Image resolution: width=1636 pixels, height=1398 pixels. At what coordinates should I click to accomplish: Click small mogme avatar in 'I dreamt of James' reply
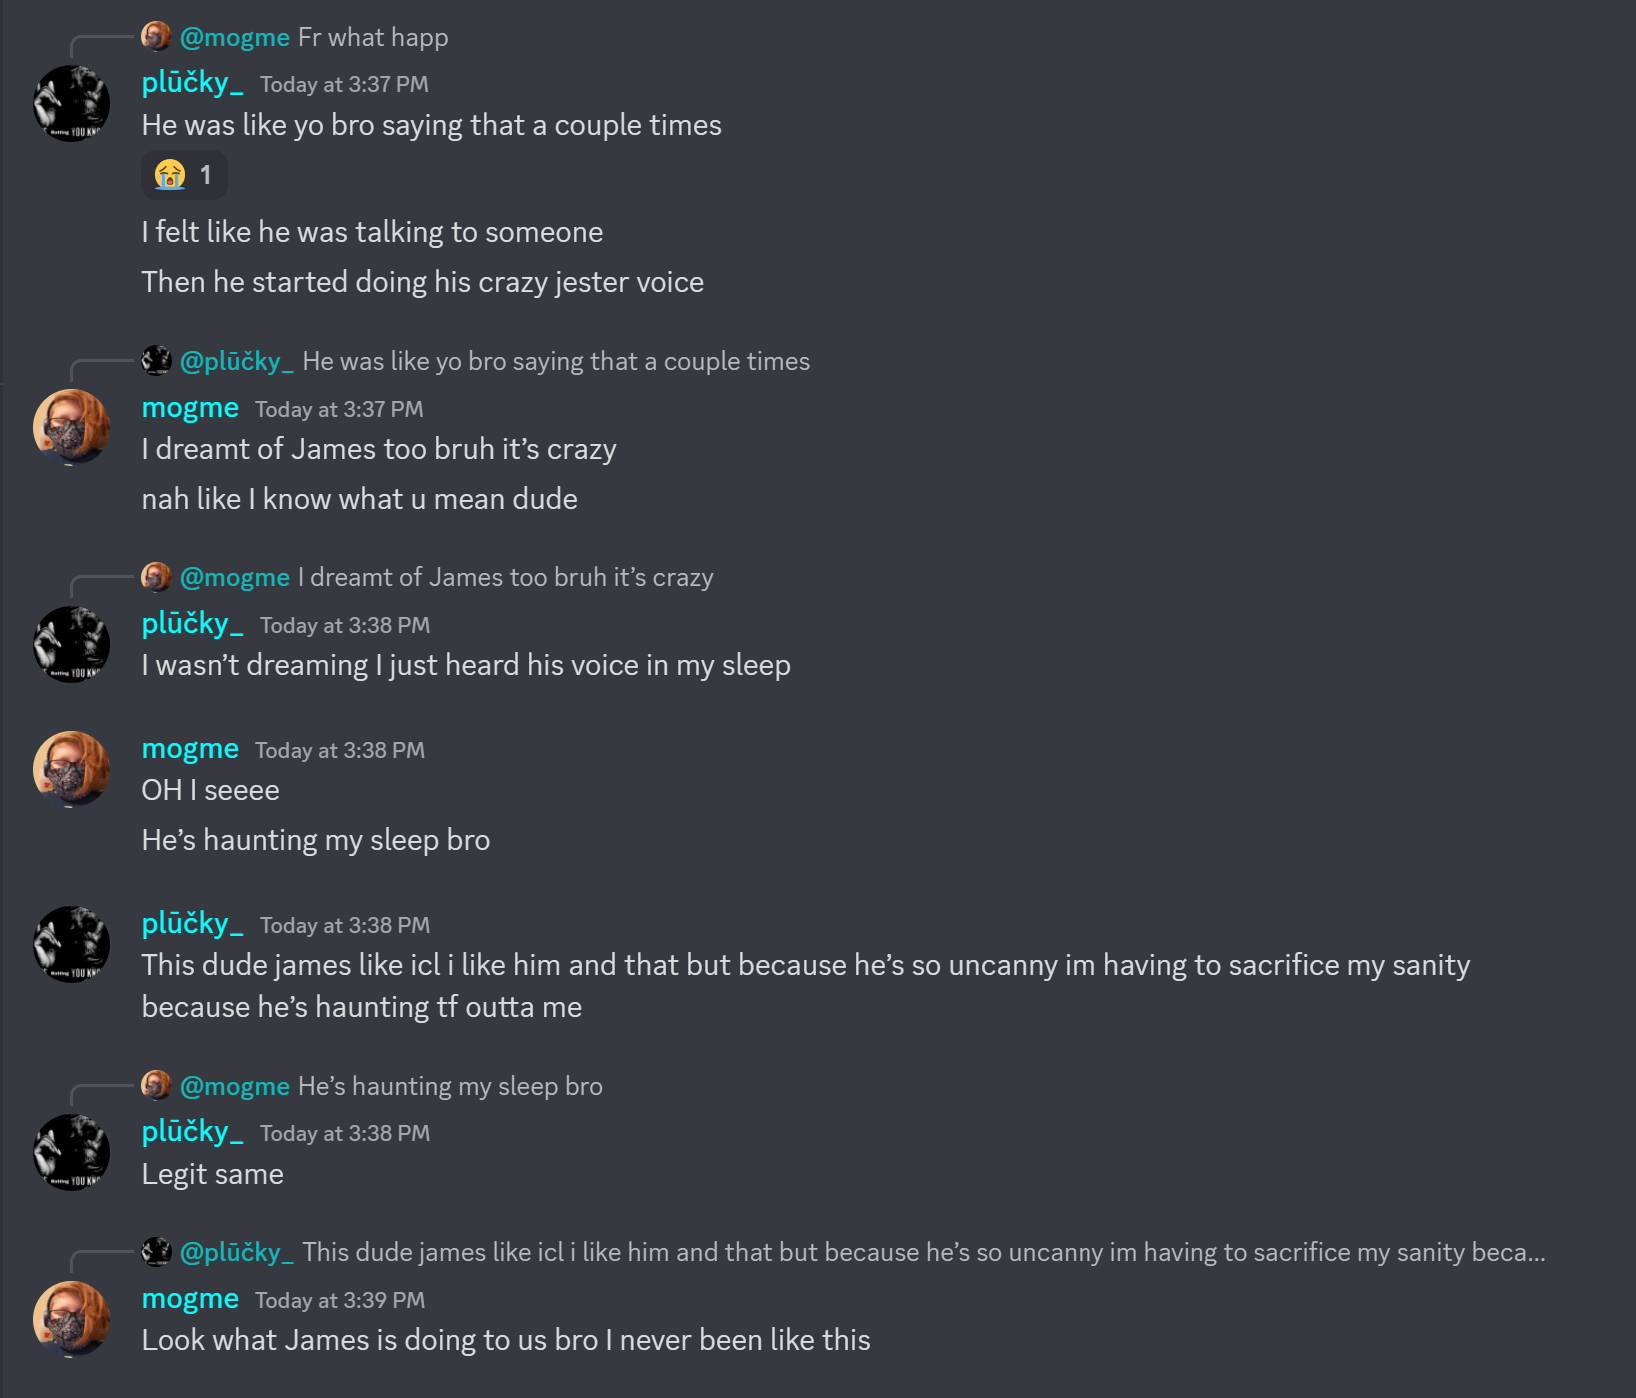coord(156,576)
